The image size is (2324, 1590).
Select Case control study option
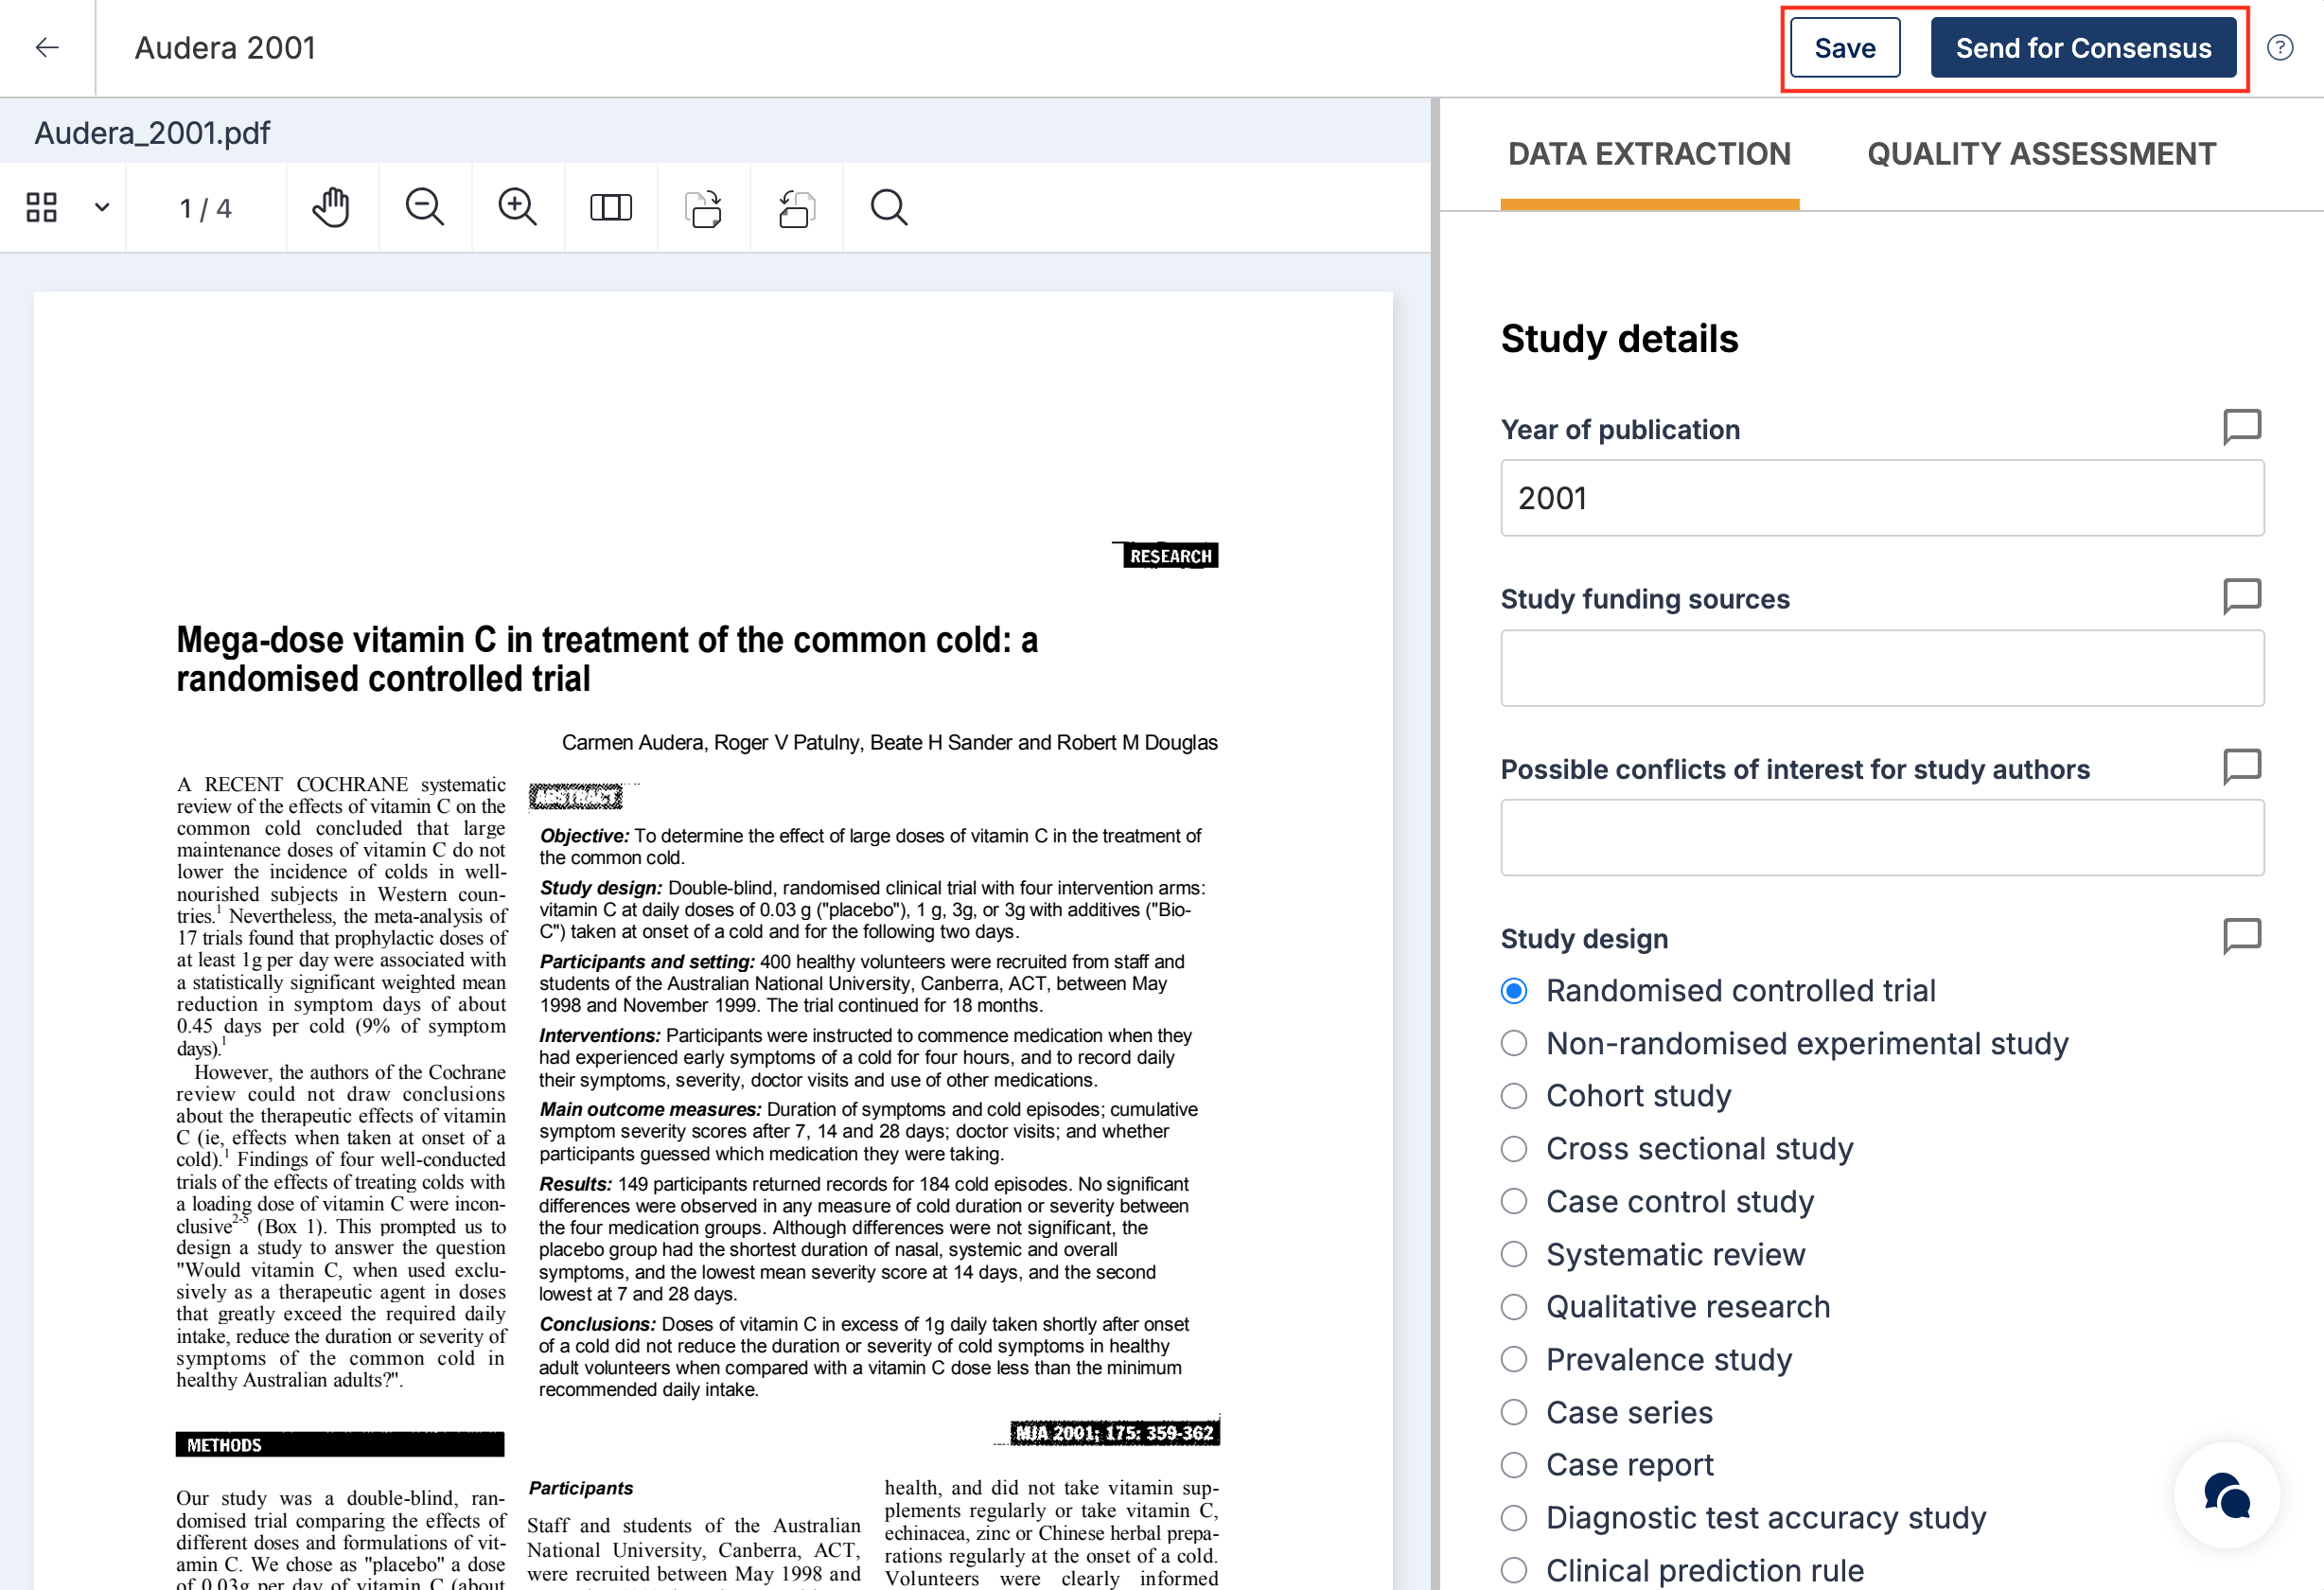coord(1514,1202)
